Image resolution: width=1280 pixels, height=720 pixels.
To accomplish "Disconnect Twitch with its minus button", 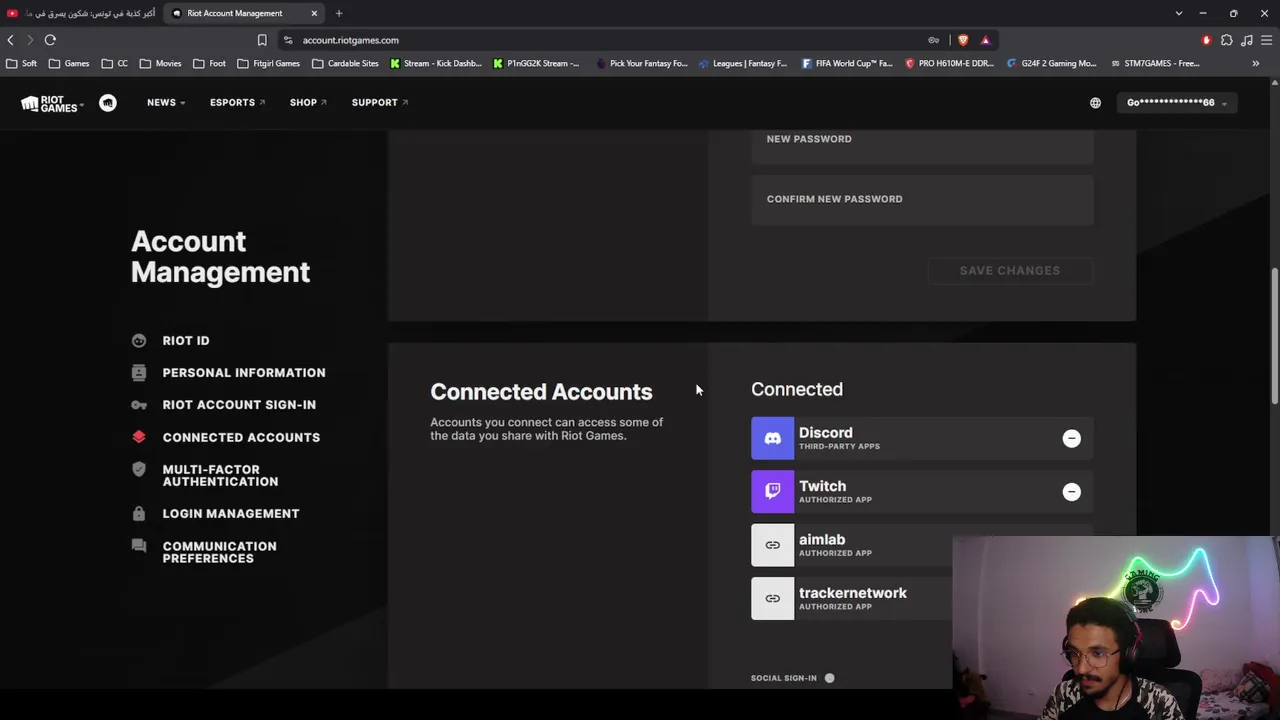I will click(x=1071, y=491).
